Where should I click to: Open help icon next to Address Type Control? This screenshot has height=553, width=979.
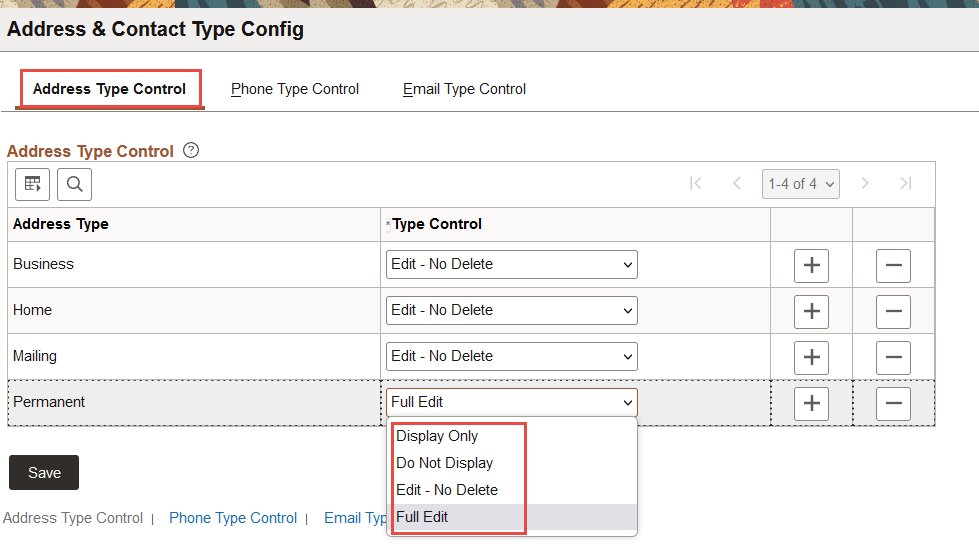coord(191,151)
